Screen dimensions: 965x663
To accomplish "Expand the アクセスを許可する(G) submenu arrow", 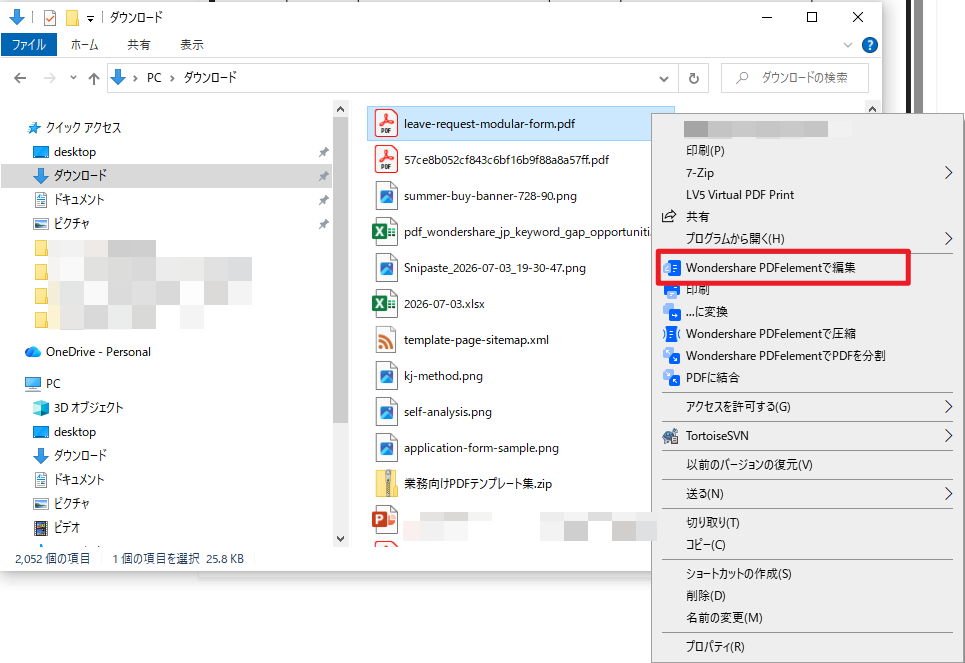I will pos(948,407).
